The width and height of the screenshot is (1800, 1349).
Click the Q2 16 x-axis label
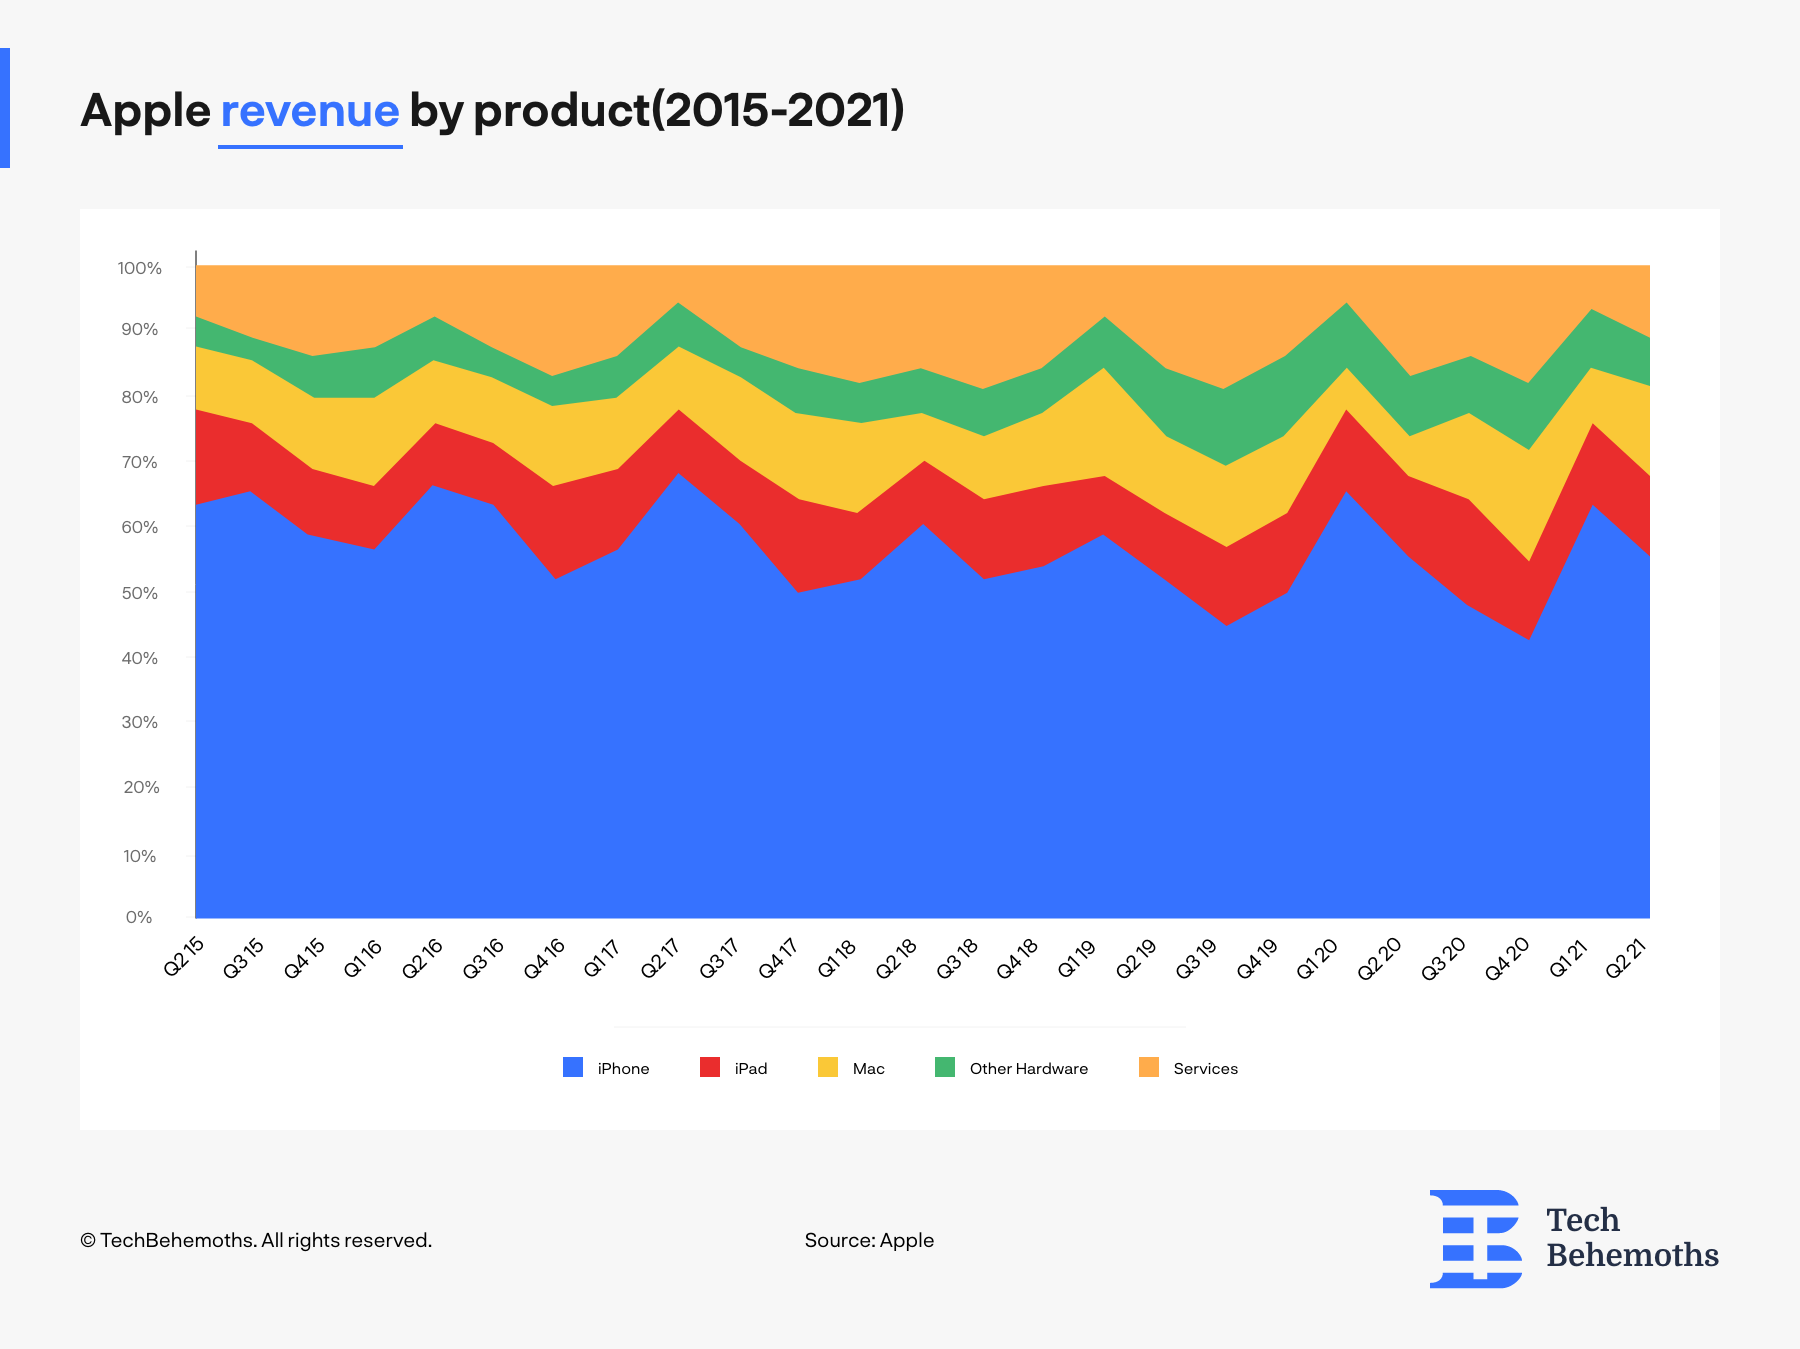pyautogui.click(x=424, y=957)
